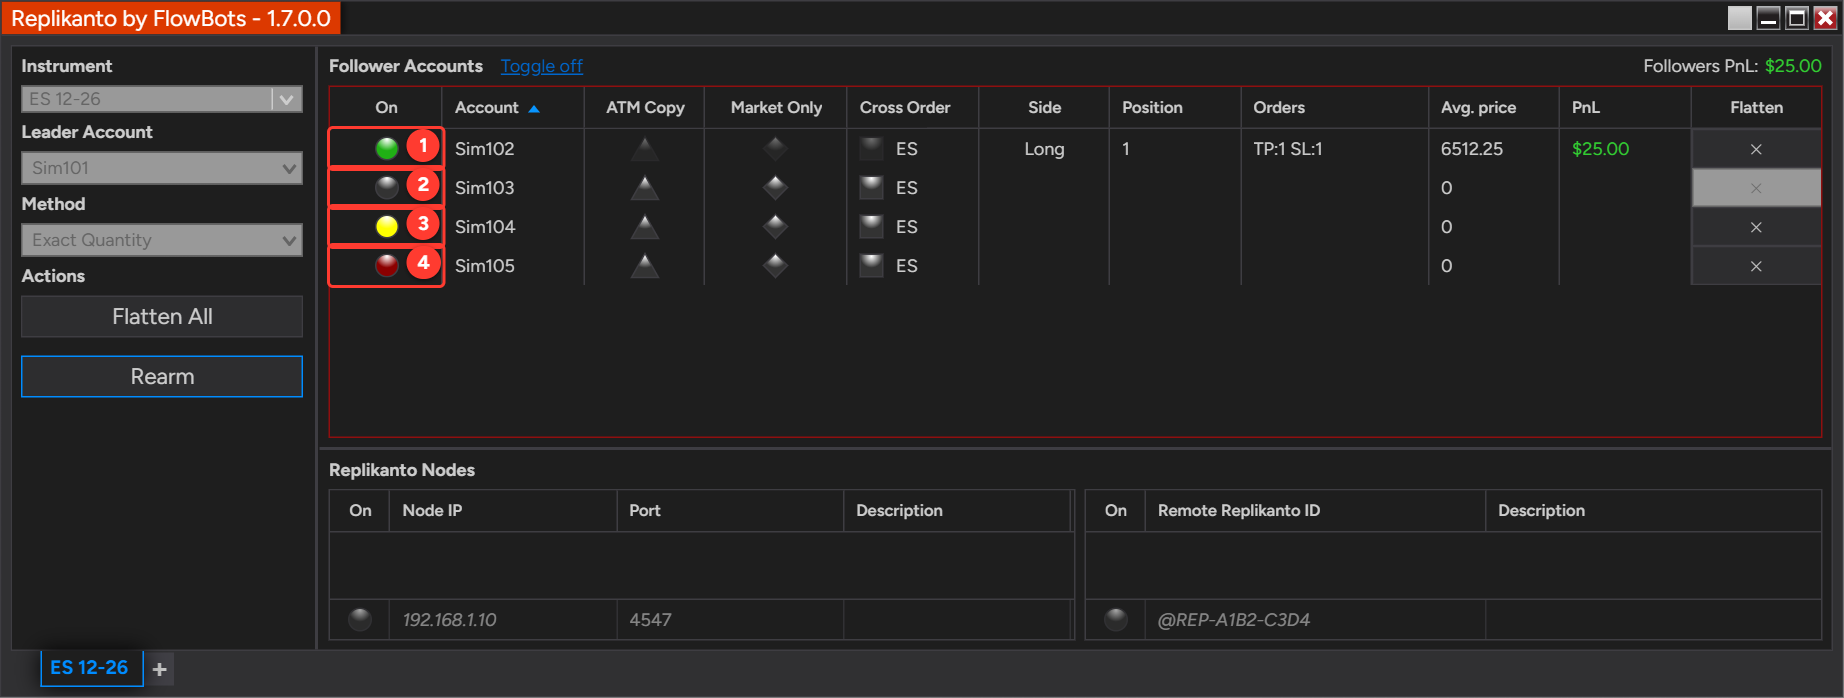Click the Rearm button
This screenshot has height=698, width=1844.
click(x=162, y=376)
